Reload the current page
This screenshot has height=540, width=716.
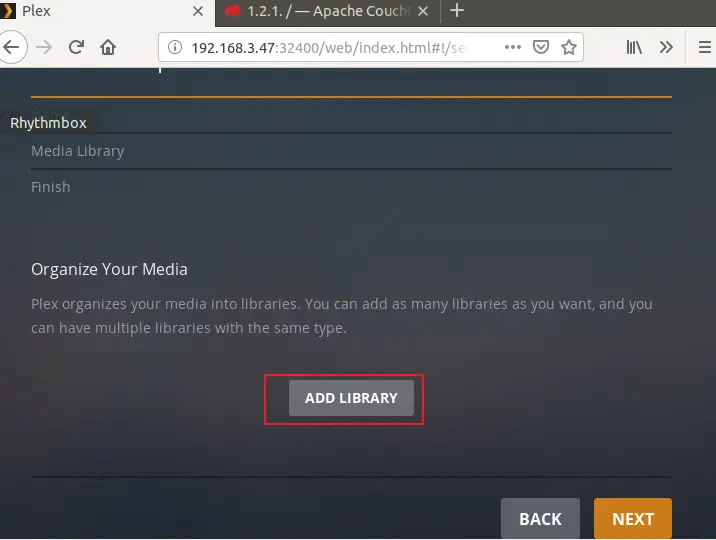[x=76, y=47]
